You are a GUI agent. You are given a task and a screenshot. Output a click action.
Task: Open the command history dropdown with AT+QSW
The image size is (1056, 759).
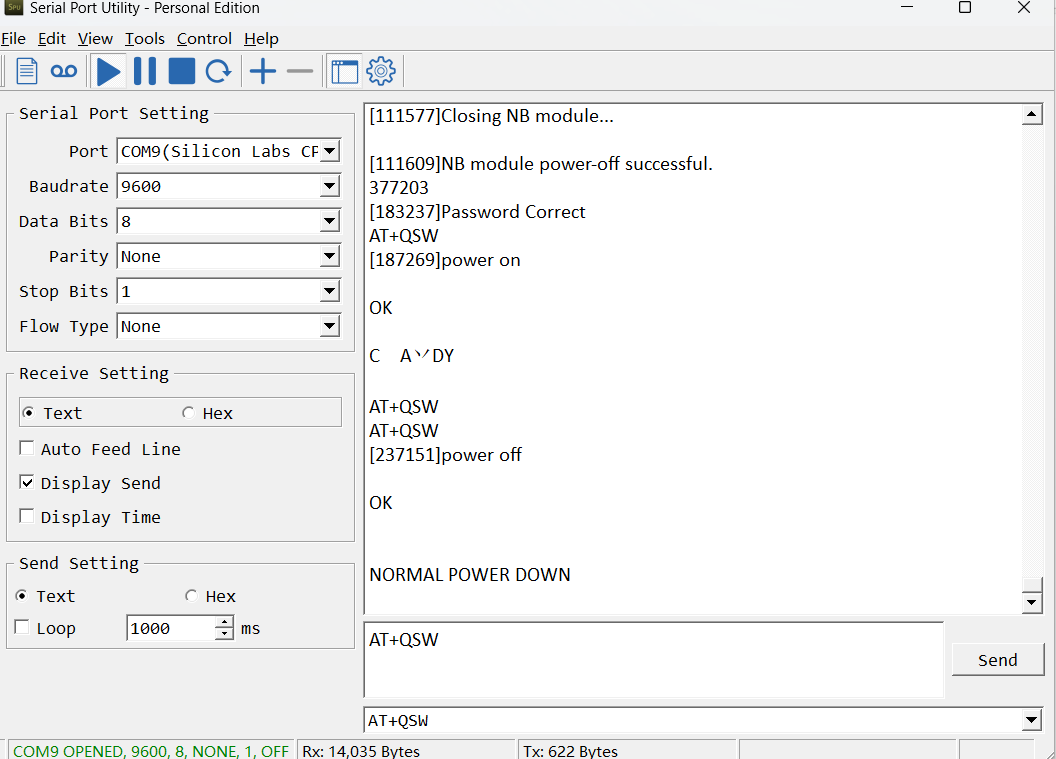(1032, 721)
